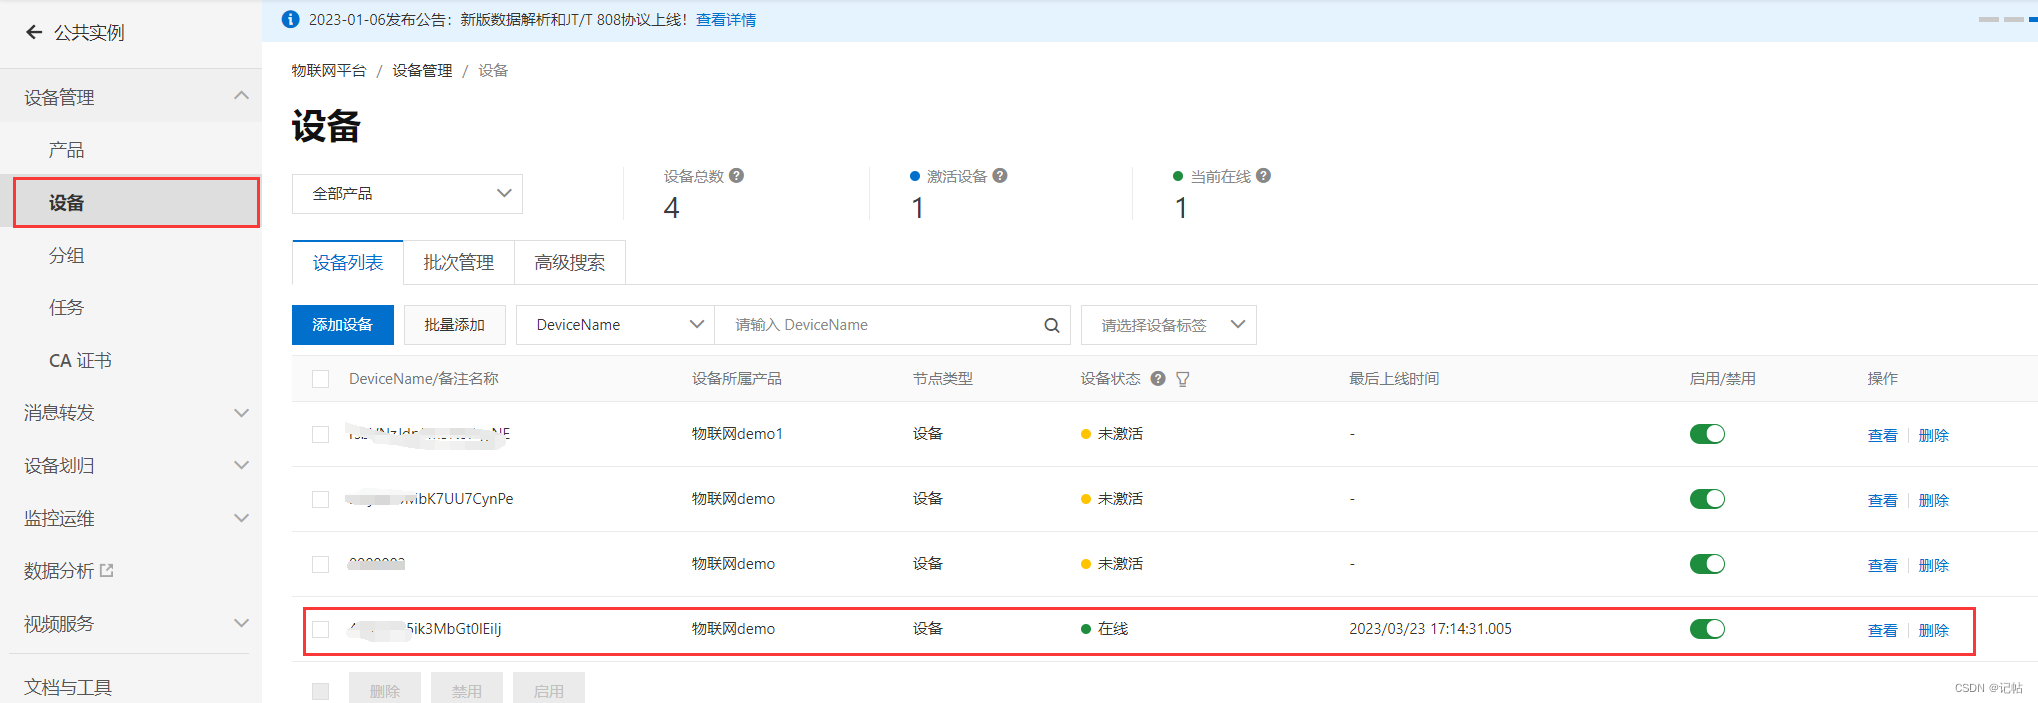Click the help icon next to 设备总数
Image resolution: width=2038 pixels, height=703 pixels.
tap(737, 175)
